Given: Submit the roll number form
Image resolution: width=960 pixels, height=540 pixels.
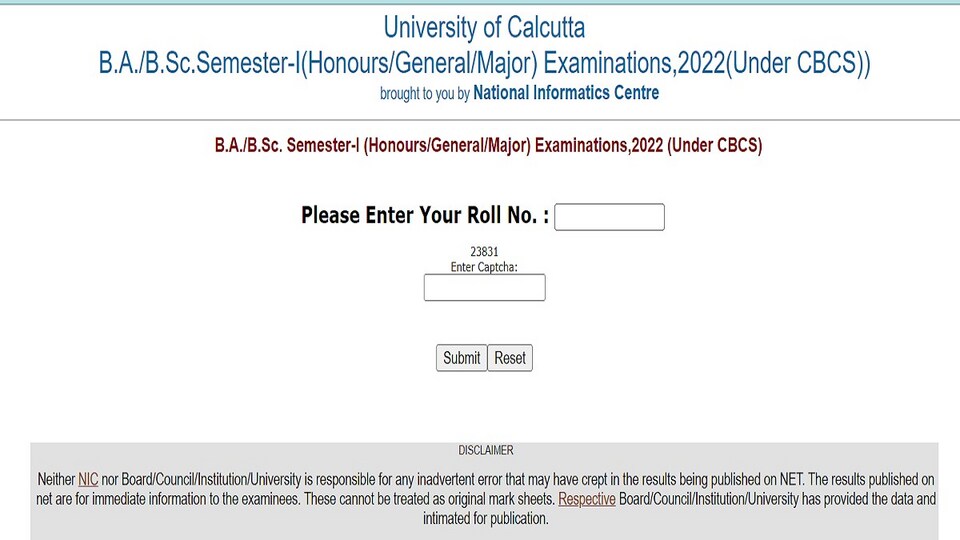Looking at the screenshot, I should (462, 358).
